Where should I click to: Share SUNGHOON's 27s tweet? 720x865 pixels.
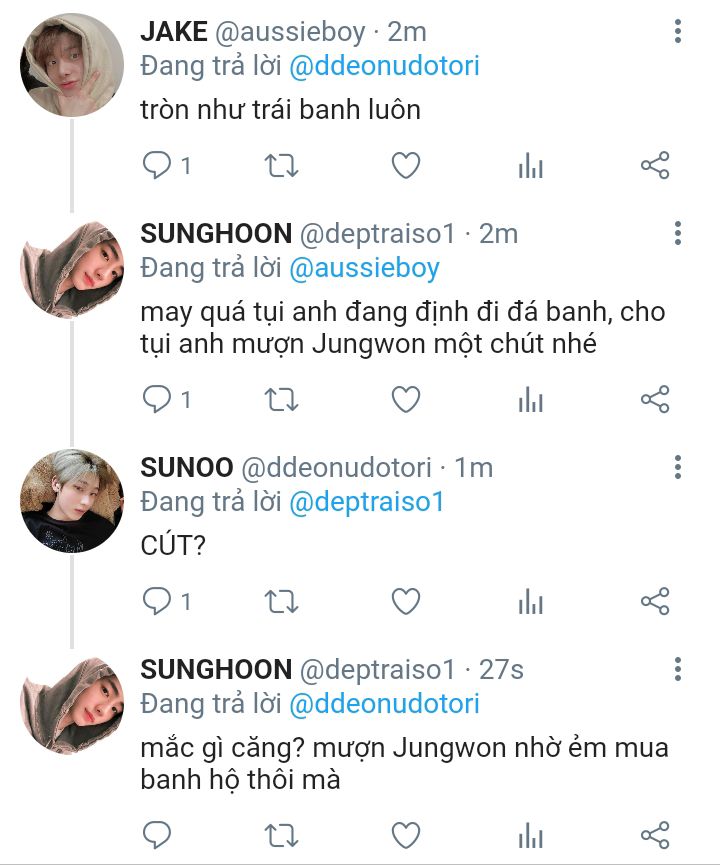point(654,835)
